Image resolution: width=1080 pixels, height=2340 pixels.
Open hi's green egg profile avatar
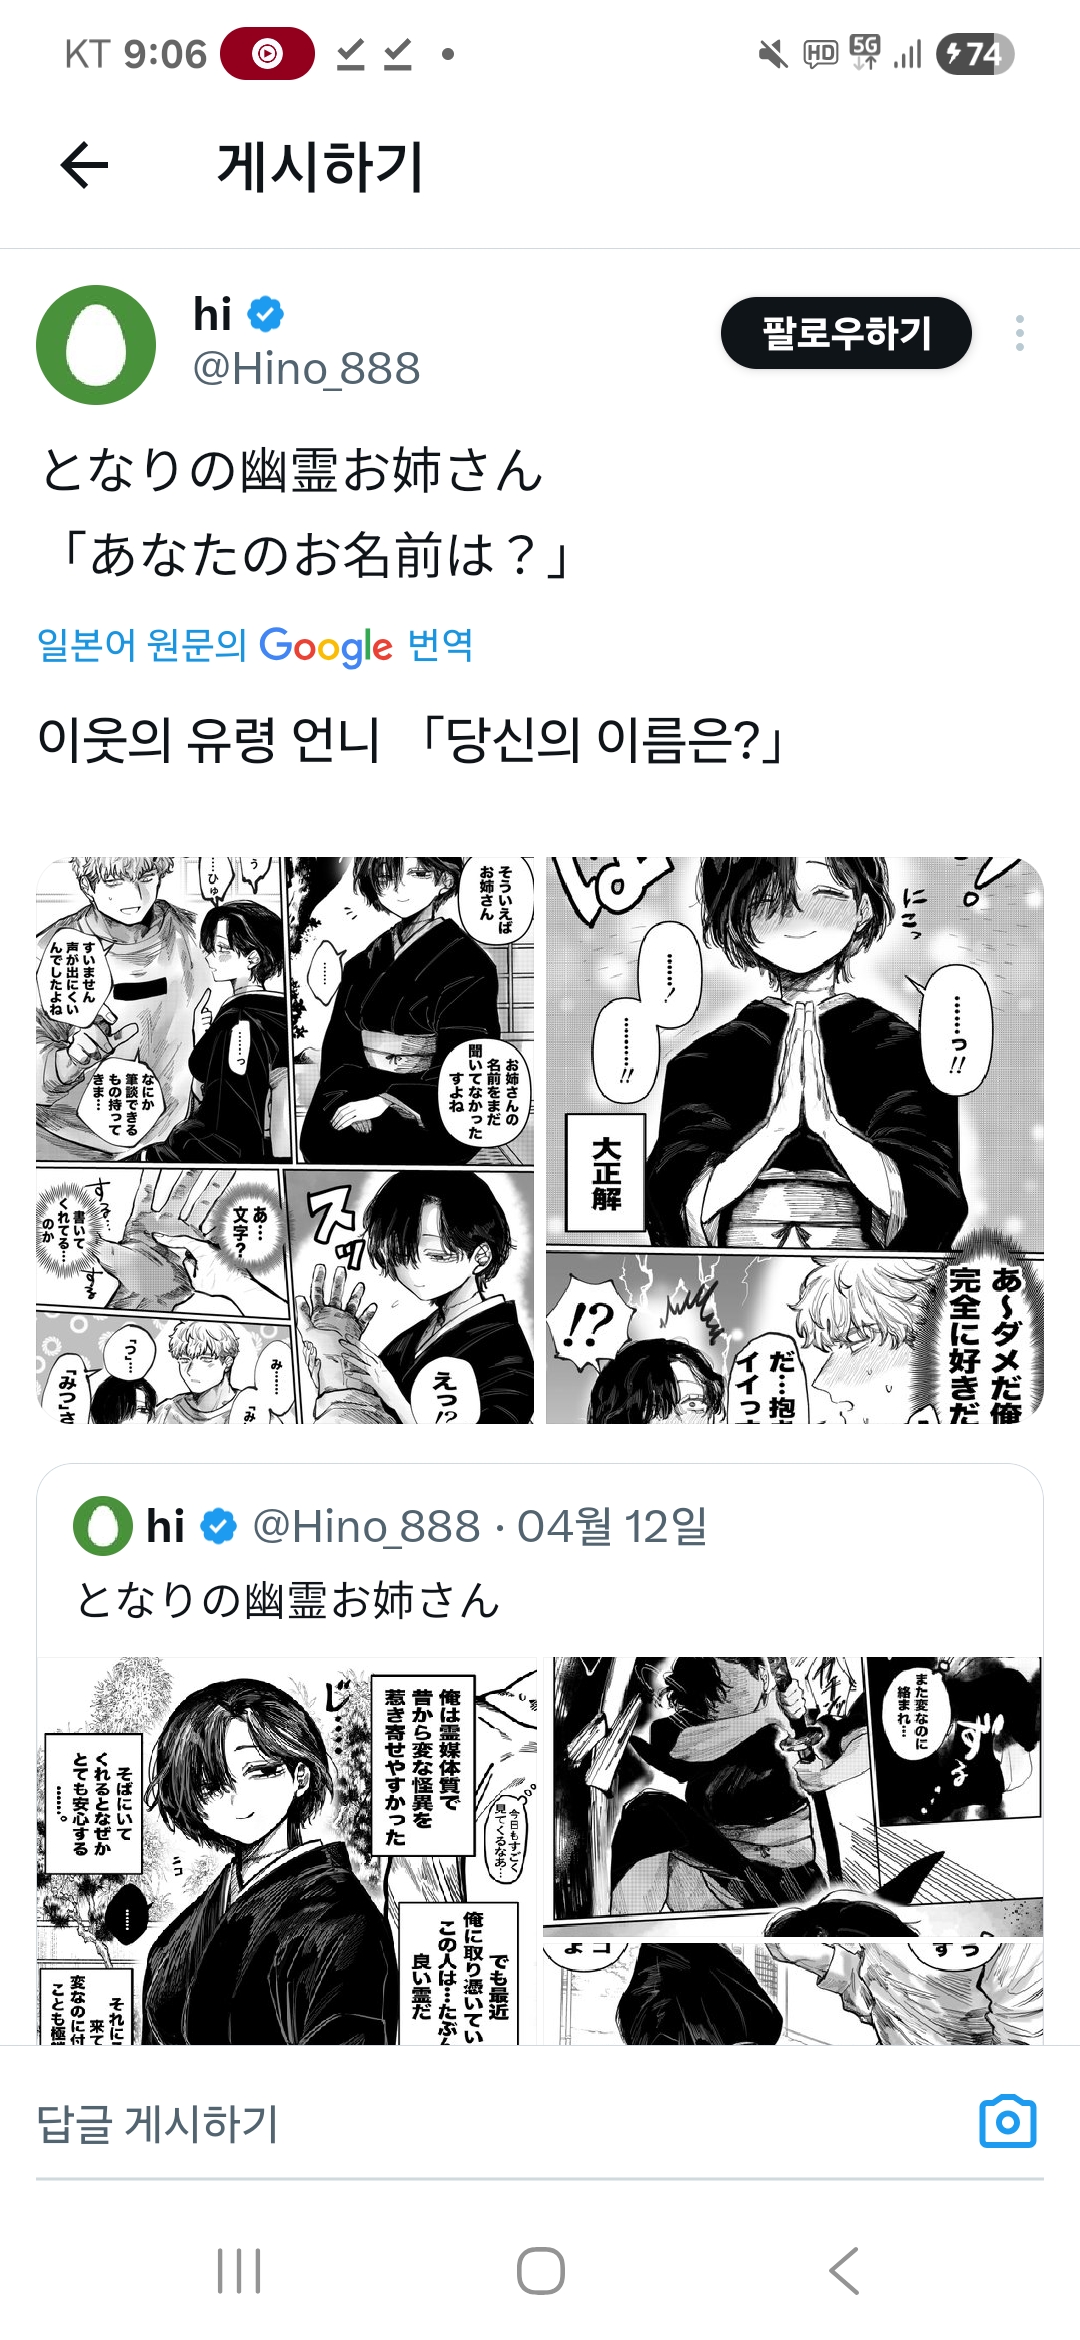96,344
